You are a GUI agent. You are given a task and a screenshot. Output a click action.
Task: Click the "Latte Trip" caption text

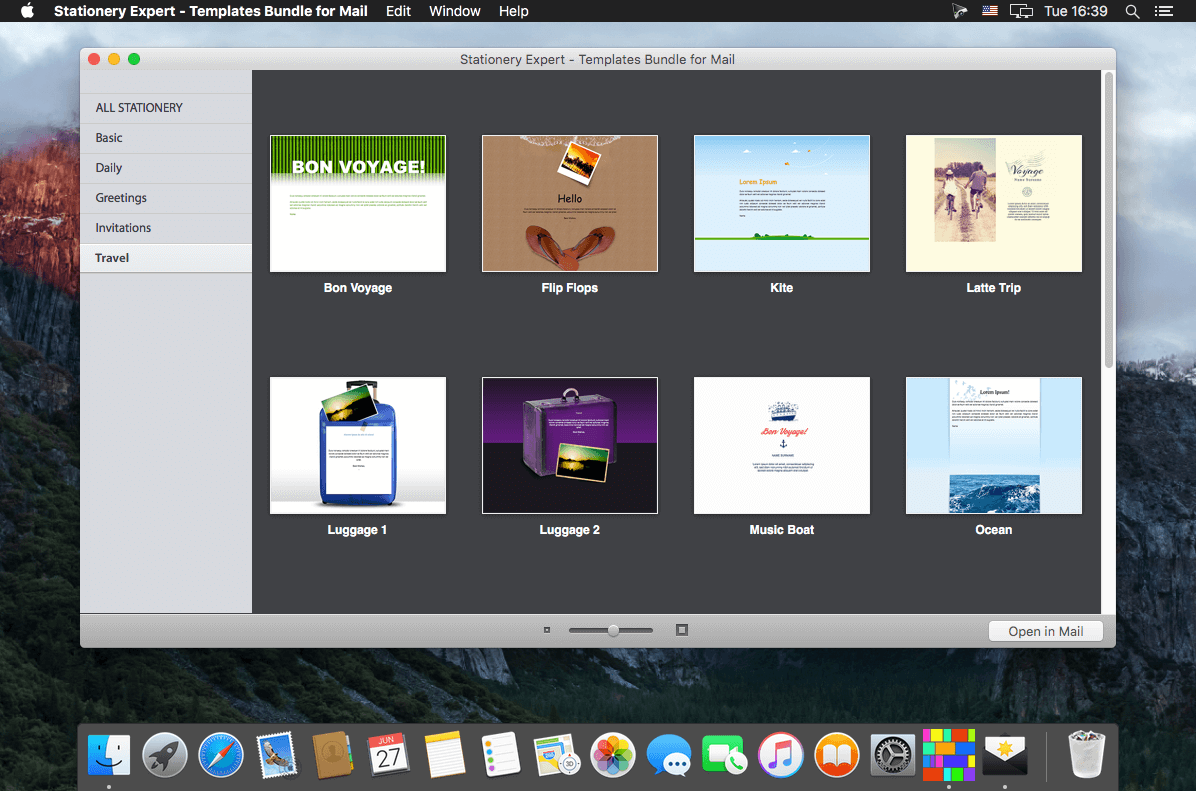click(x=994, y=288)
